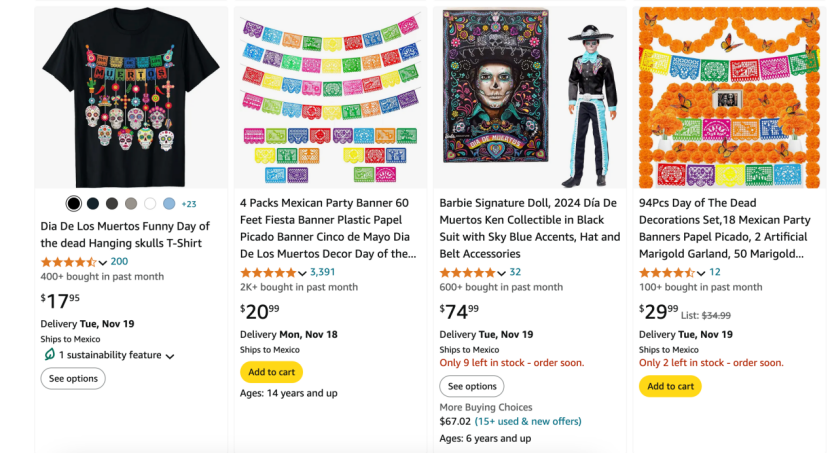Open the 15+ used & new offers link
The height and width of the screenshot is (453, 831).
[x=527, y=422]
